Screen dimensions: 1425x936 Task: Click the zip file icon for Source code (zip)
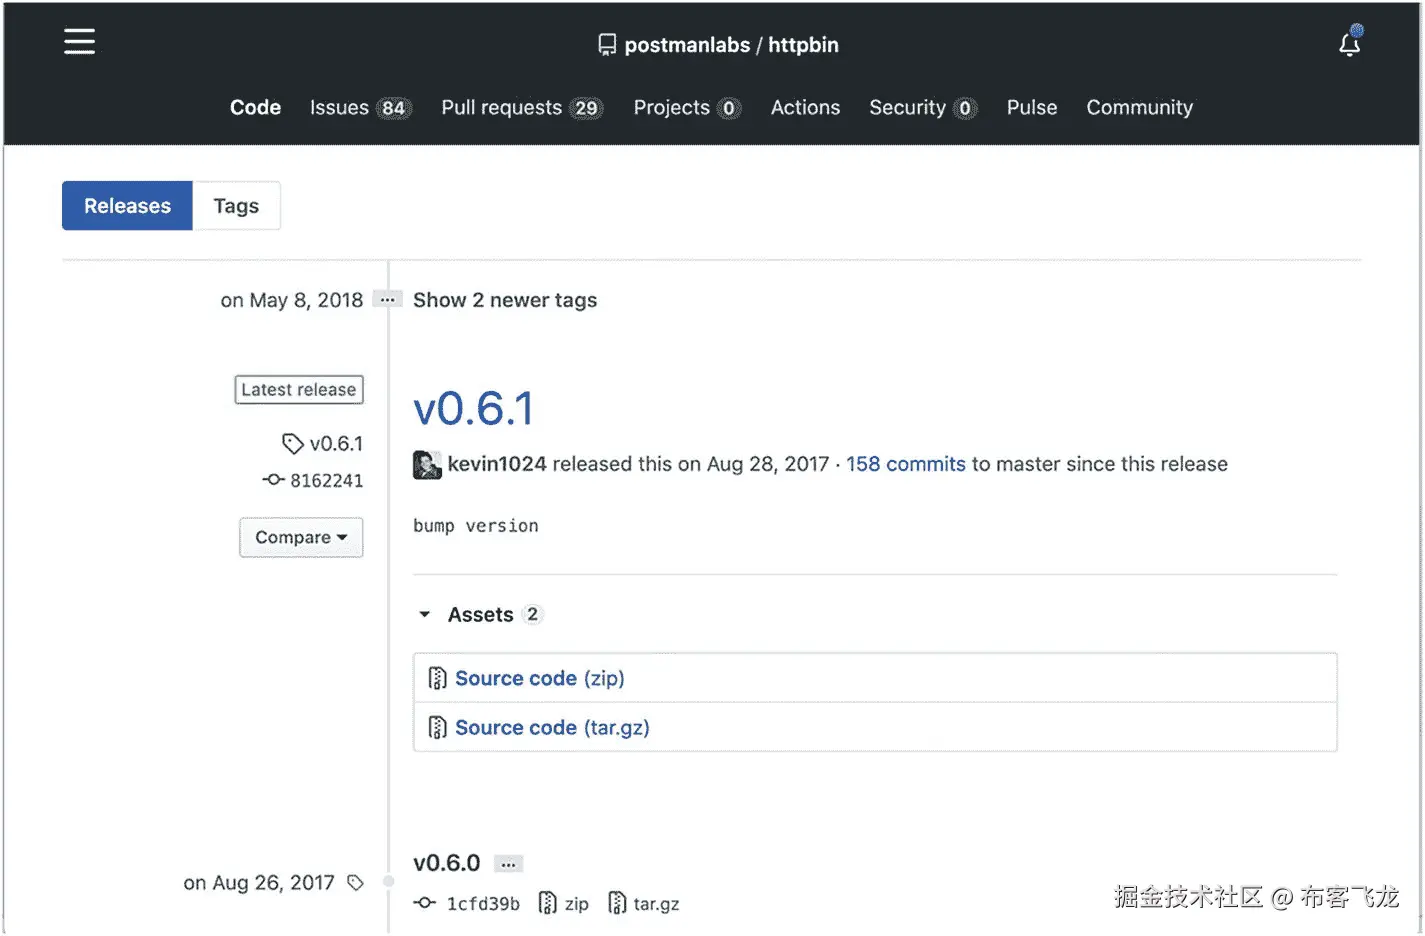pos(437,679)
